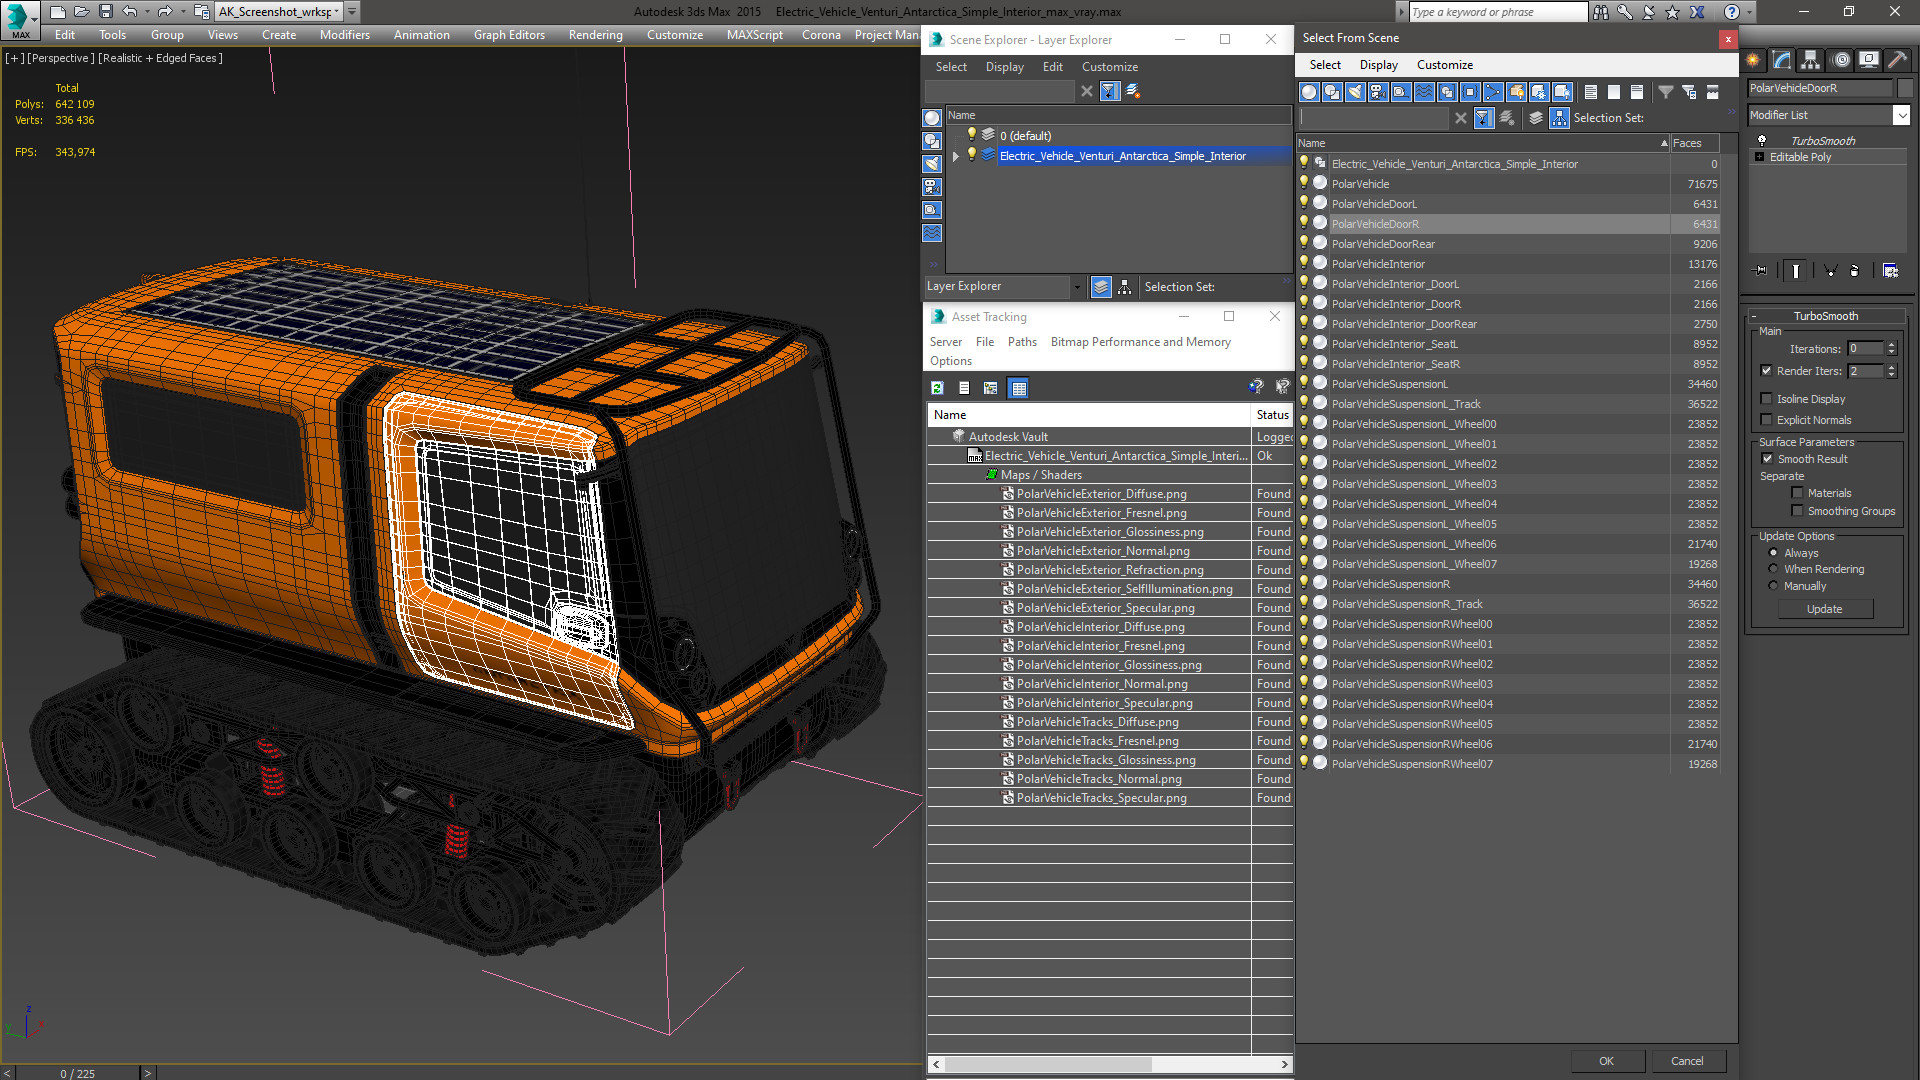1920x1080 pixels.
Task: Open the Modifiers menu
Action: click(344, 35)
